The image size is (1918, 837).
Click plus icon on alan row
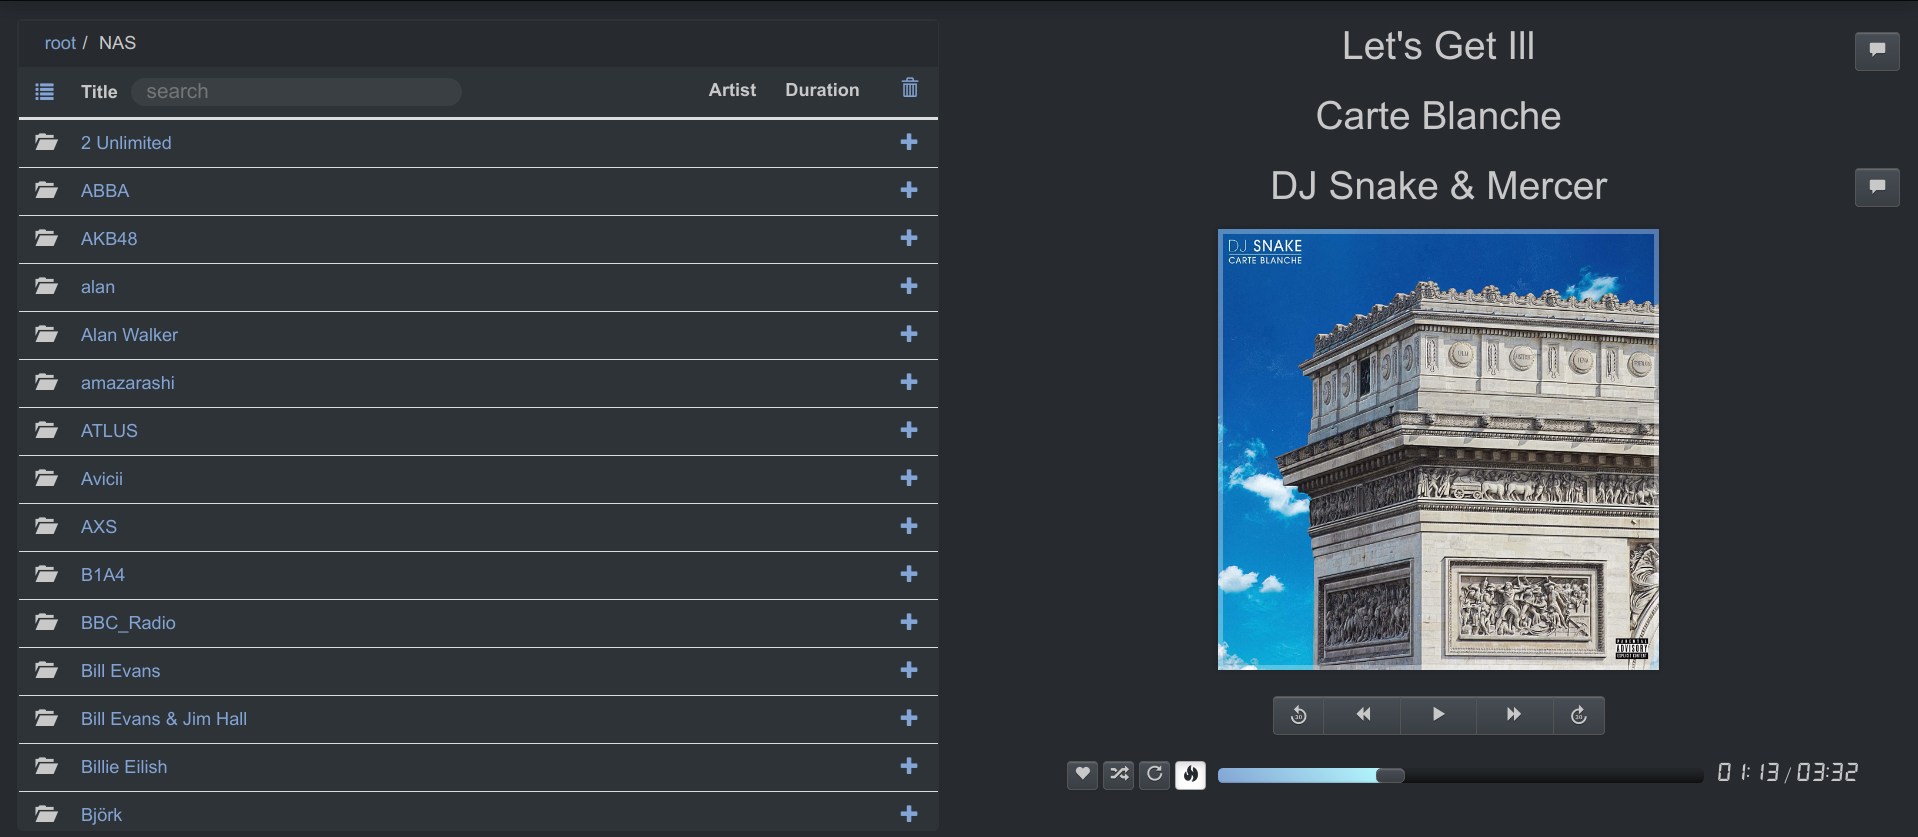(x=909, y=286)
